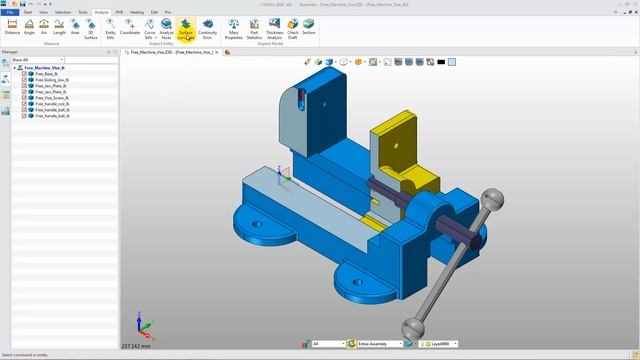Select Free_Vise_Screw in the assembly tree
This screenshot has width=640, height=360.
[x=52, y=98]
